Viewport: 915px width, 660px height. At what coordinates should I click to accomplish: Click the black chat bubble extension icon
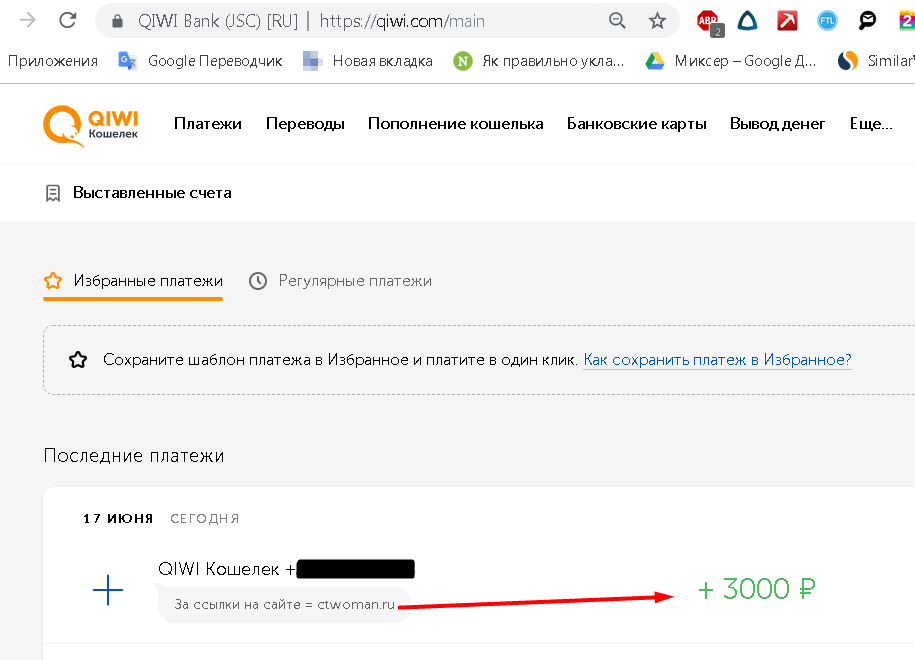click(867, 21)
